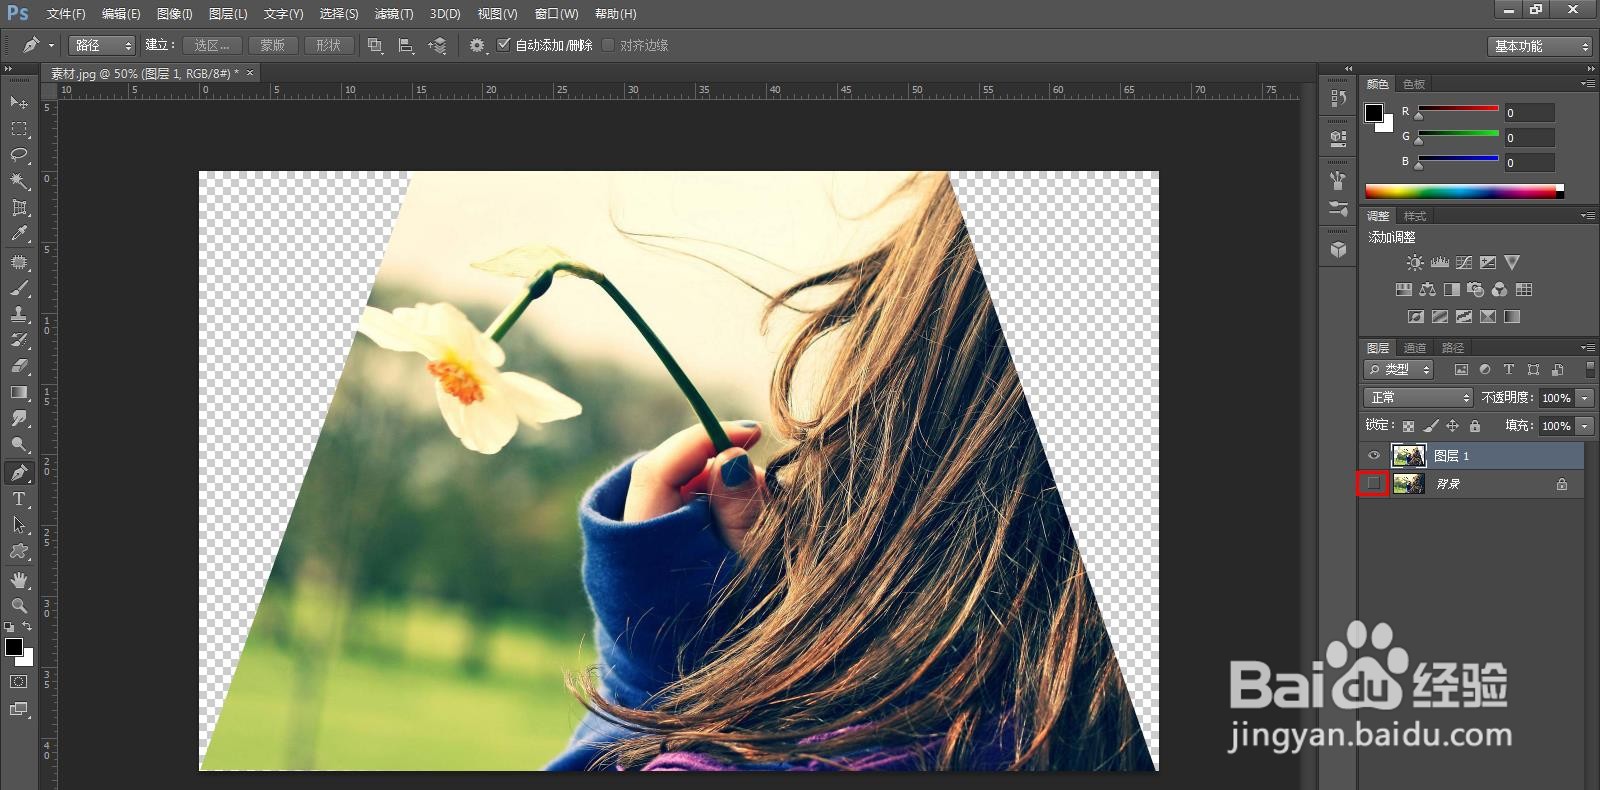Viewport: 1600px width, 790px height.
Task: Add a Photo Filter adjustment
Action: (1475, 290)
